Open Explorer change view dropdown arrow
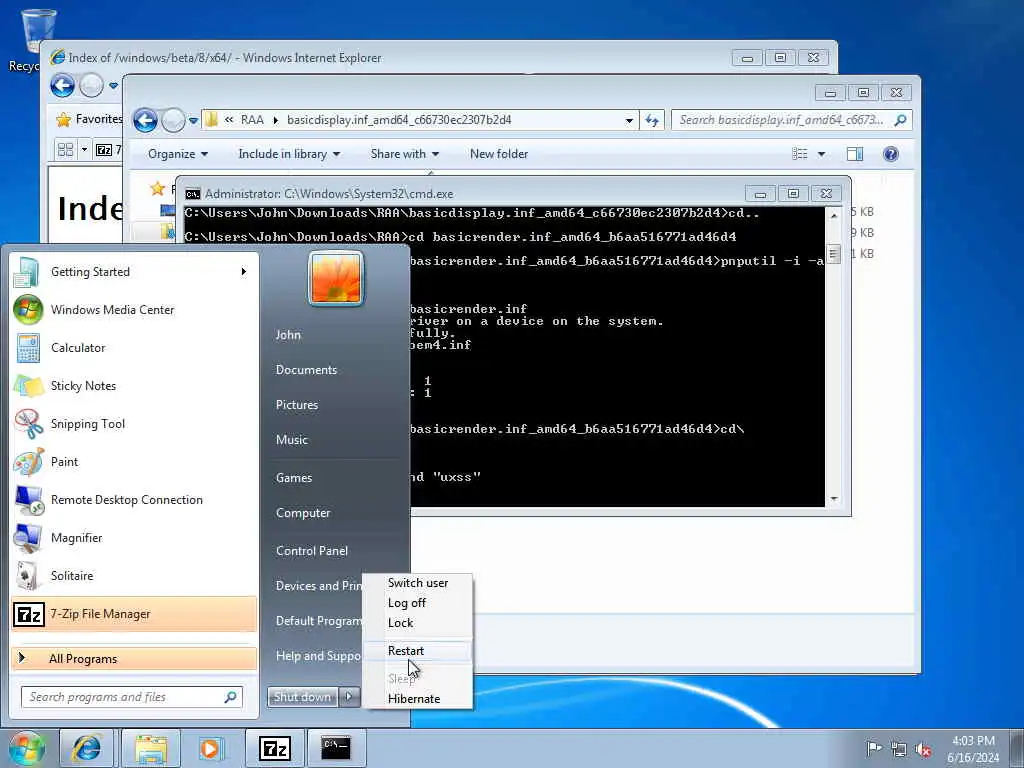The image size is (1024, 768). pos(822,154)
